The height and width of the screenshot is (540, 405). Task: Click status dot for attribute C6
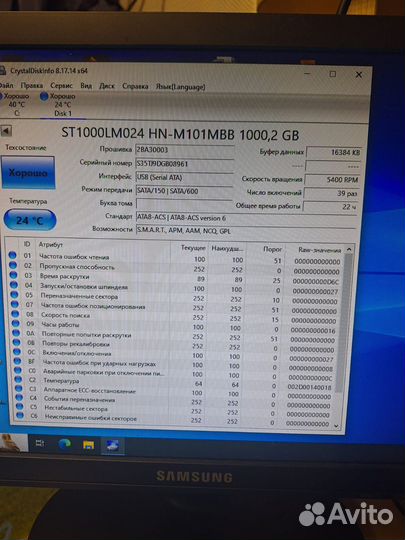tap(20, 415)
